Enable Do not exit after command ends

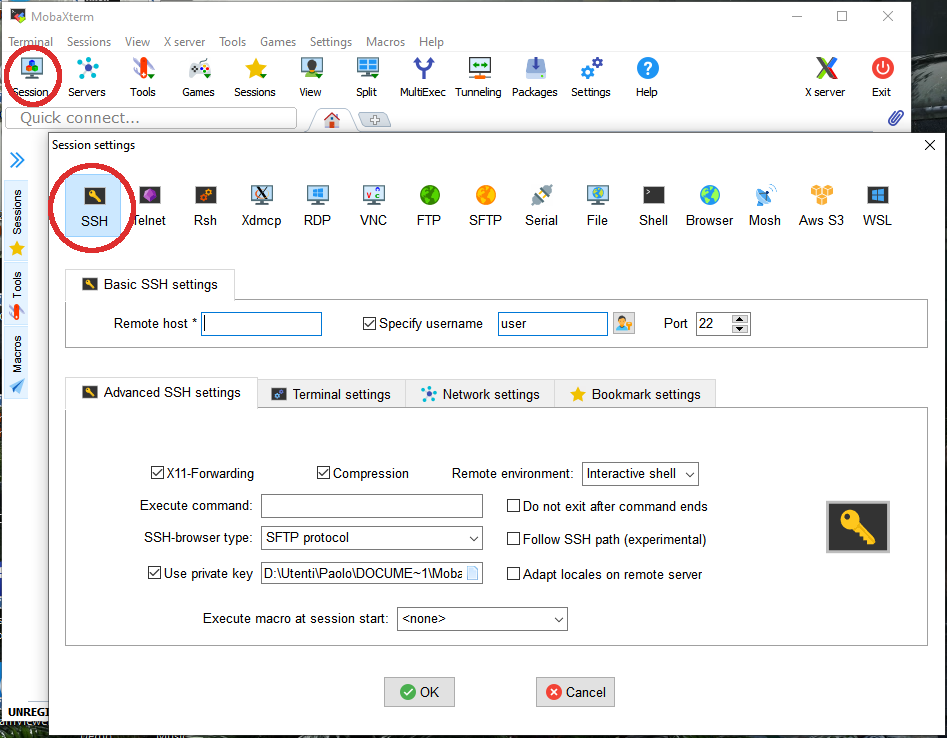click(x=513, y=505)
